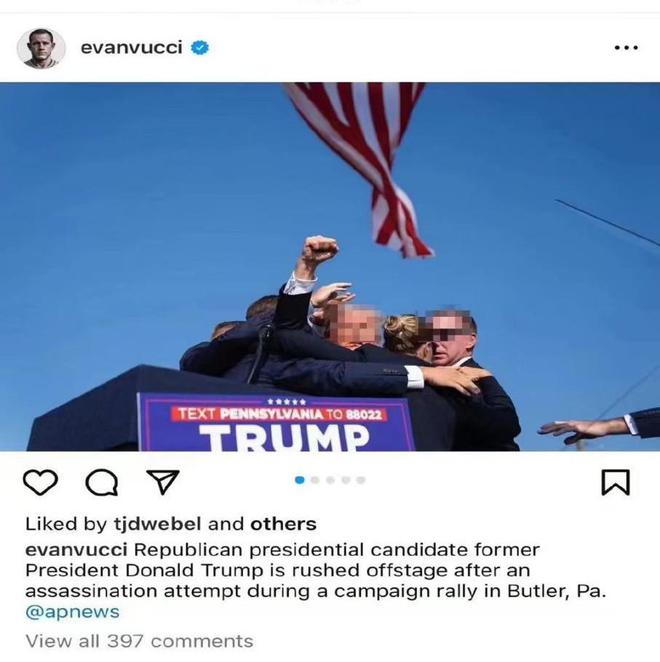
Task: Jump to the second carousel dot
Action: [315, 480]
